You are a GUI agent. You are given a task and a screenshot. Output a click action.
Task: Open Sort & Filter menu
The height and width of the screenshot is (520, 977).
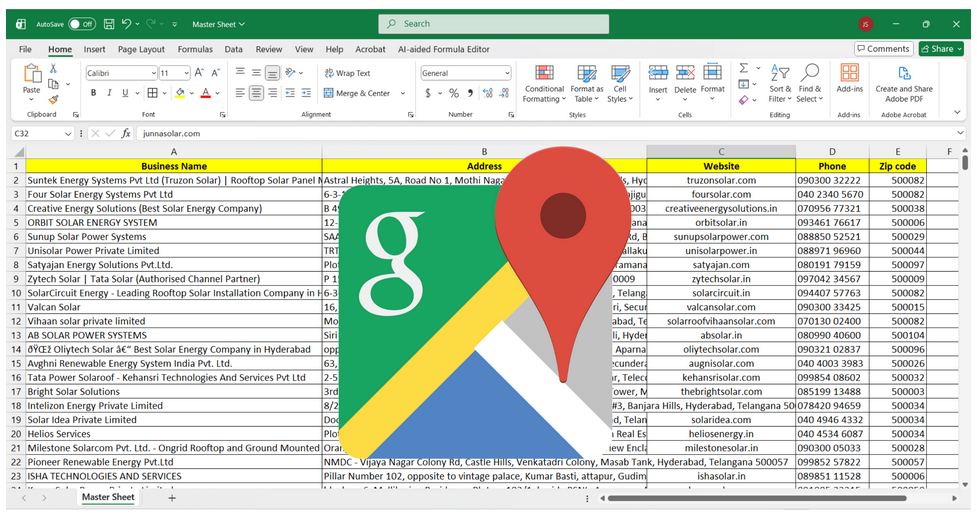click(x=780, y=84)
